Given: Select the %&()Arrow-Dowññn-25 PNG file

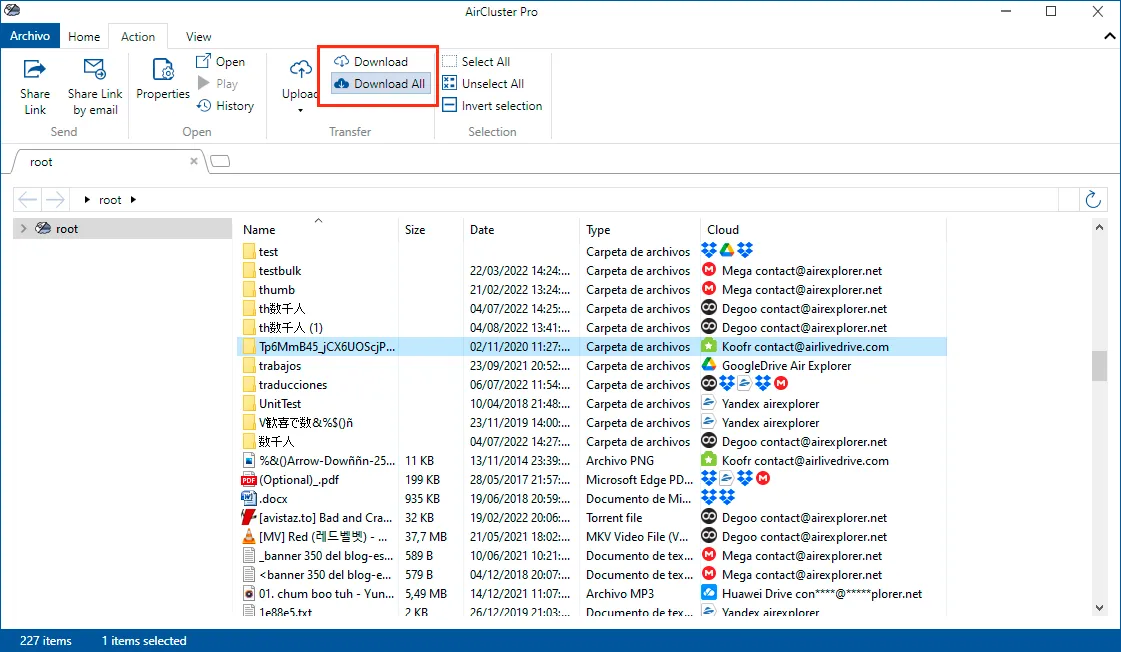Looking at the screenshot, I should pyautogui.click(x=327, y=460).
